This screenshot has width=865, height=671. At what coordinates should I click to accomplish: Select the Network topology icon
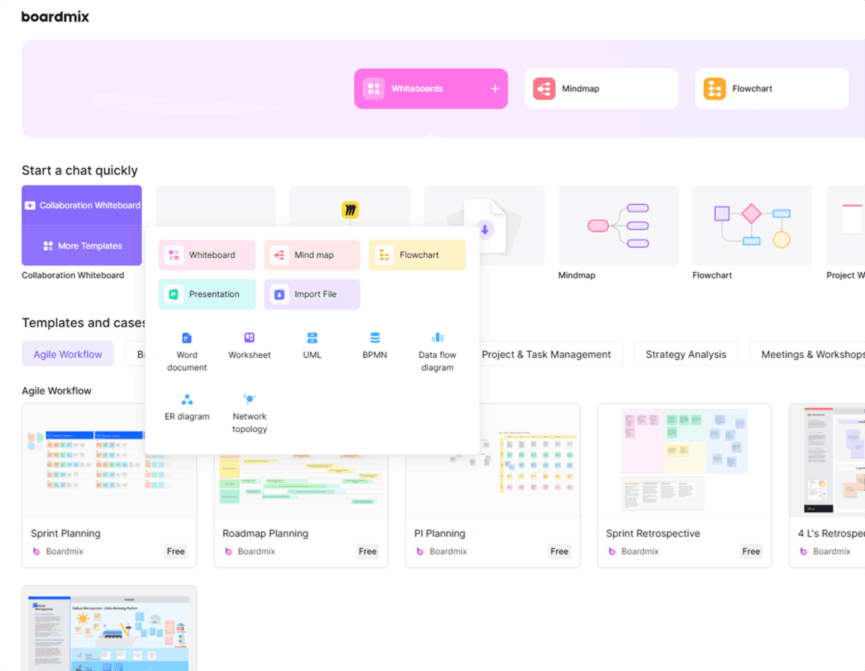pyautogui.click(x=249, y=400)
